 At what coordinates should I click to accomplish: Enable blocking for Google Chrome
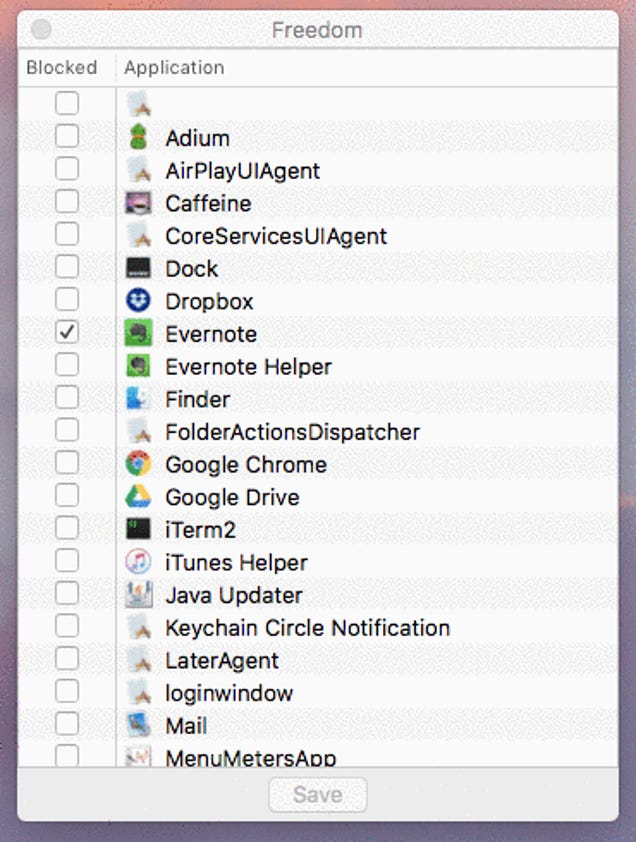pos(67,462)
